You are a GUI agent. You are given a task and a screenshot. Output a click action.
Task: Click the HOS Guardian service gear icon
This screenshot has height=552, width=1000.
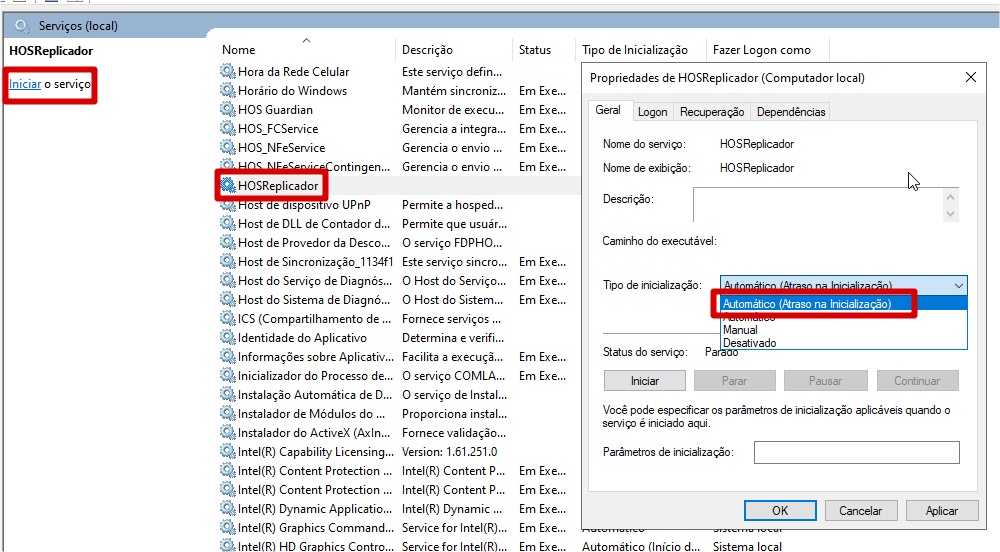228,110
